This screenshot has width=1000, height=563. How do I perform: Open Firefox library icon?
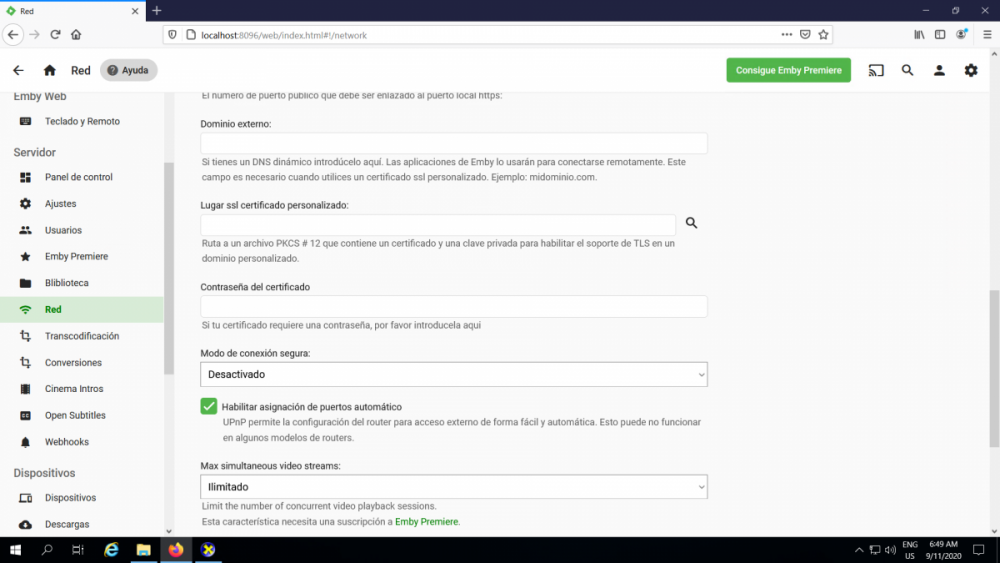919,34
